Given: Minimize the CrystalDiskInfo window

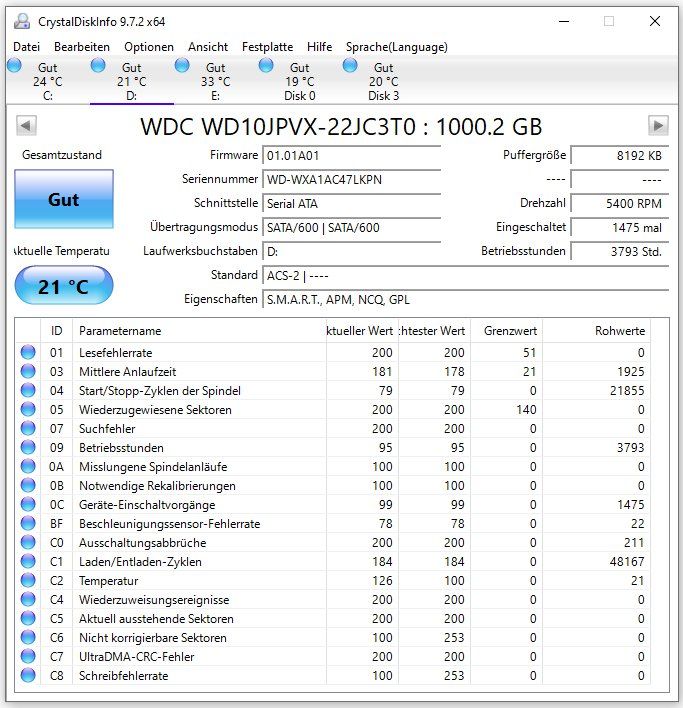Looking at the screenshot, I should point(564,21).
